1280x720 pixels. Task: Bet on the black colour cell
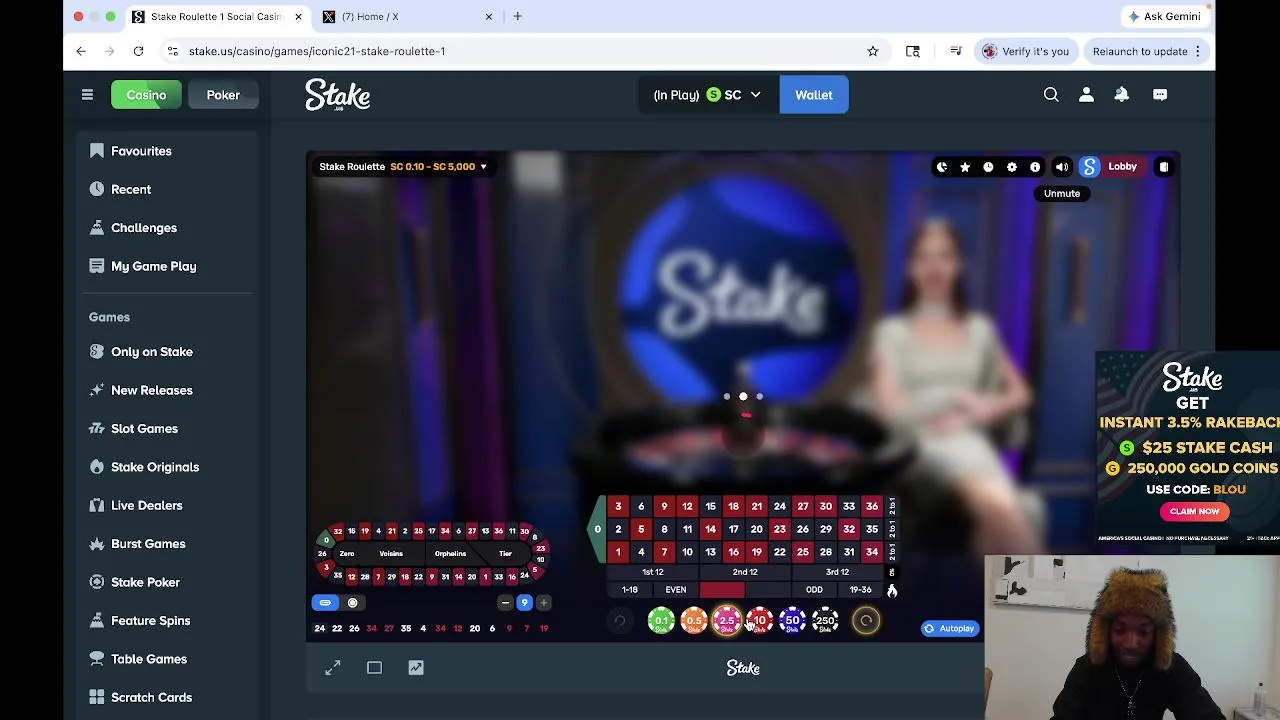768,590
